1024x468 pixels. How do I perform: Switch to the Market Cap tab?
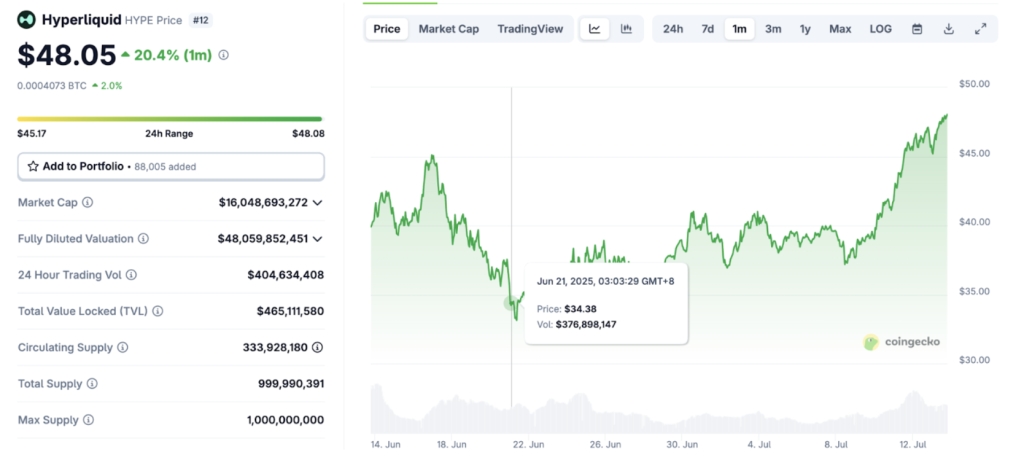pyautogui.click(x=447, y=29)
